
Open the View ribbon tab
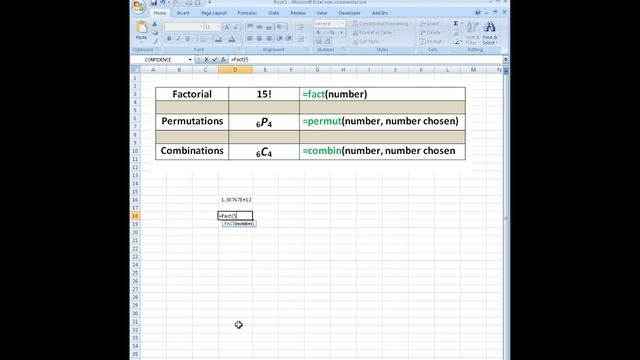pos(322,13)
